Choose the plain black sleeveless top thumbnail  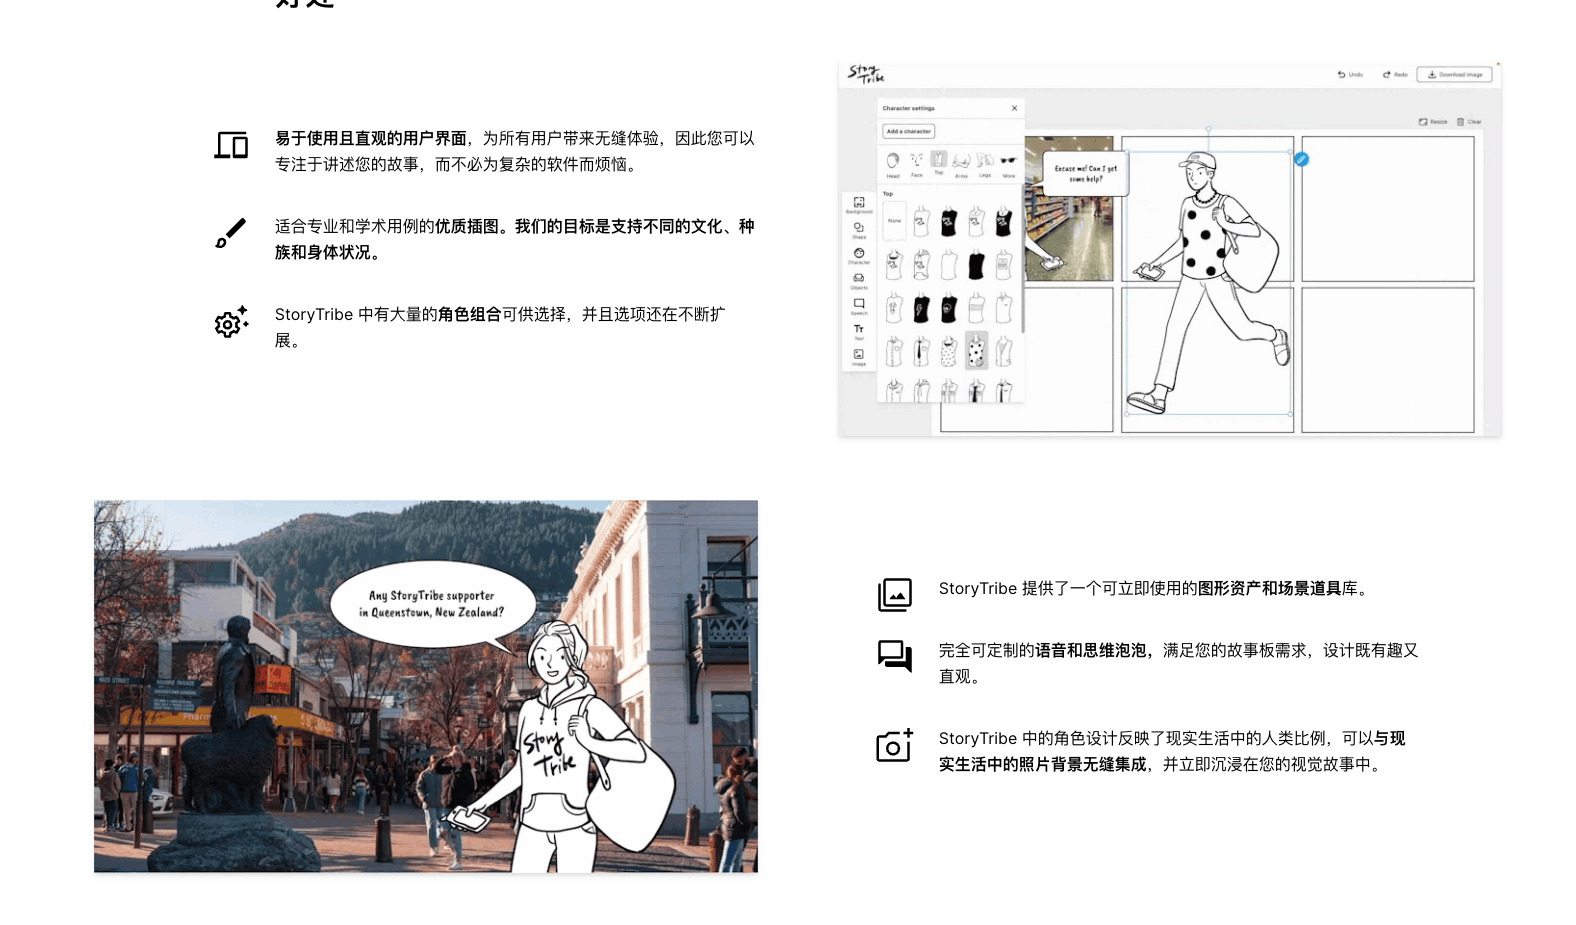pyautogui.click(x=976, y=265)
